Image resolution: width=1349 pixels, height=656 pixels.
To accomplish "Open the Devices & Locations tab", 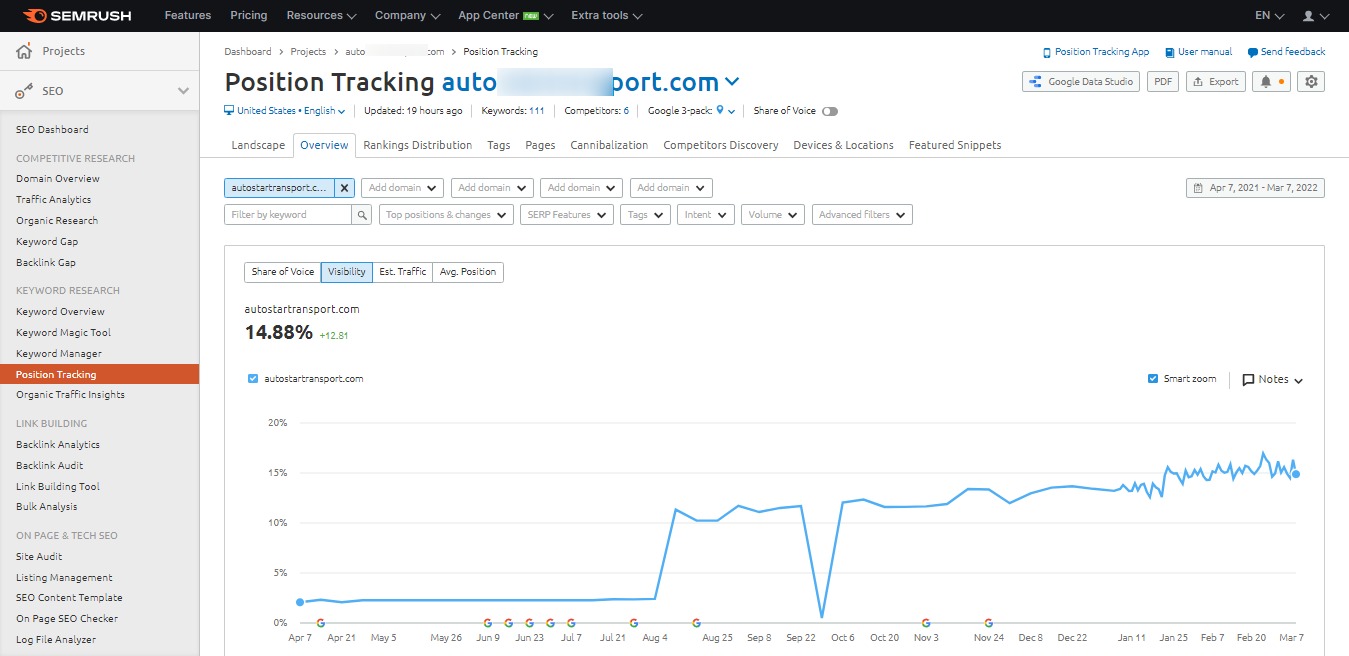I will point(843,145).
